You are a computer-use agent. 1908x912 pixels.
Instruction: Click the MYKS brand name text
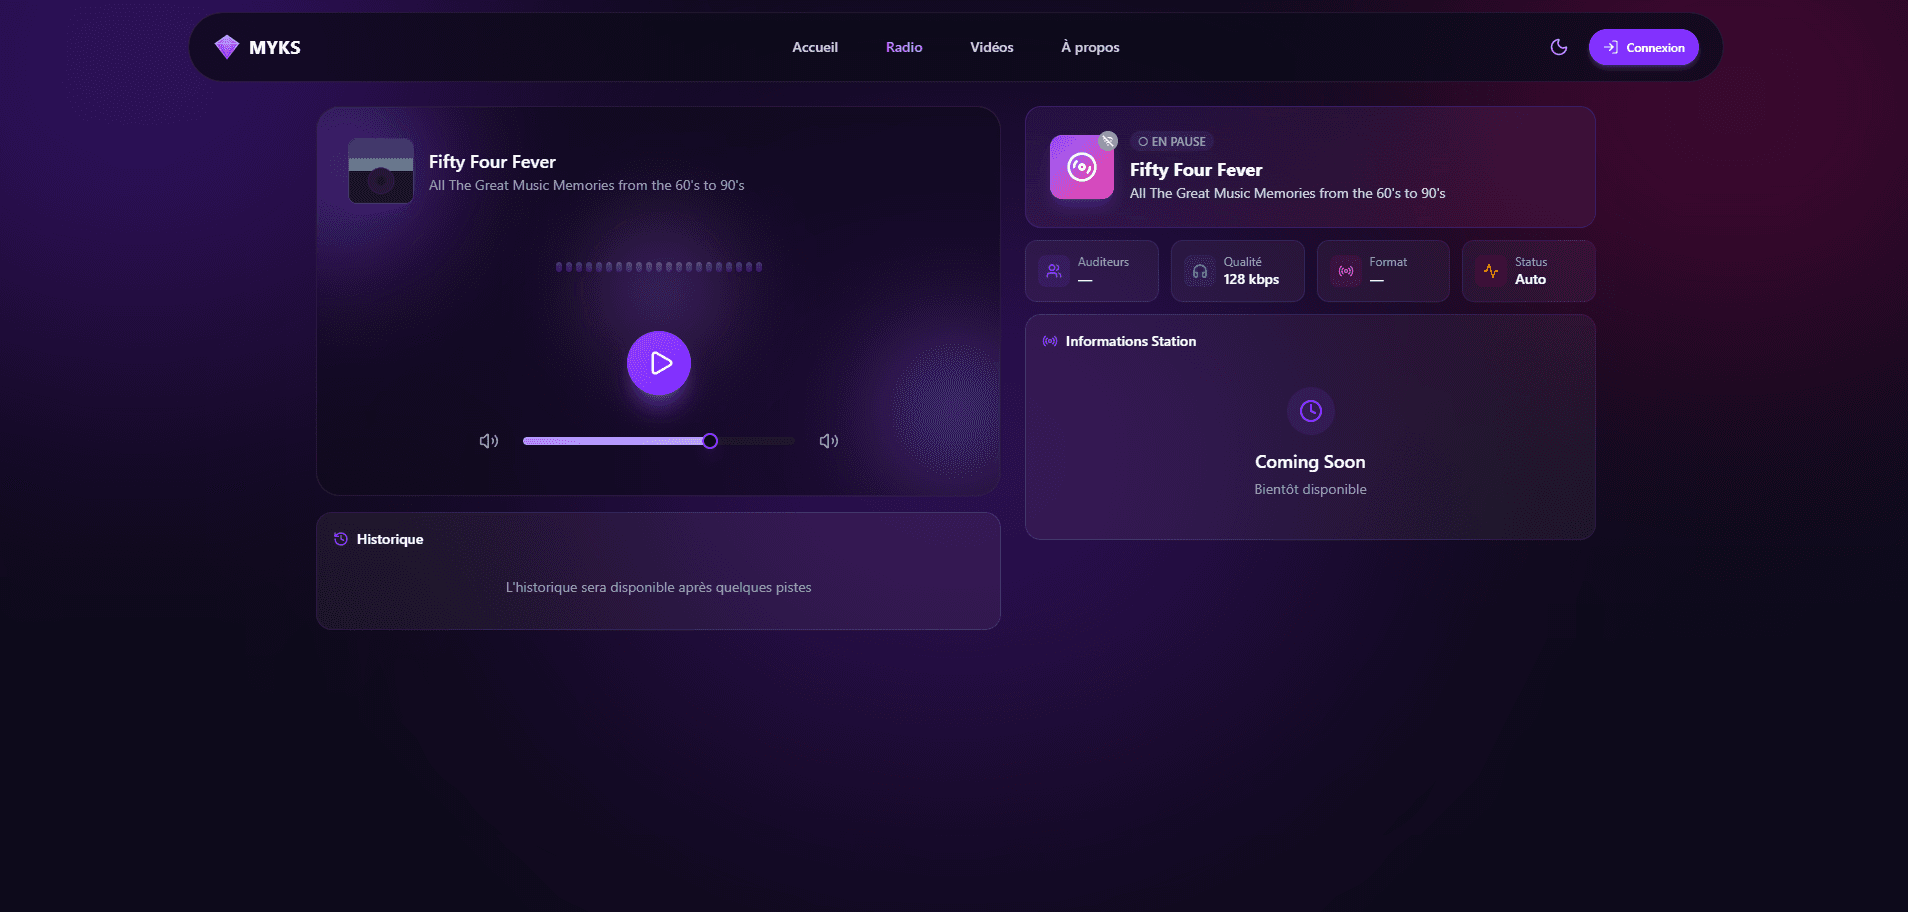pos(275,47)
